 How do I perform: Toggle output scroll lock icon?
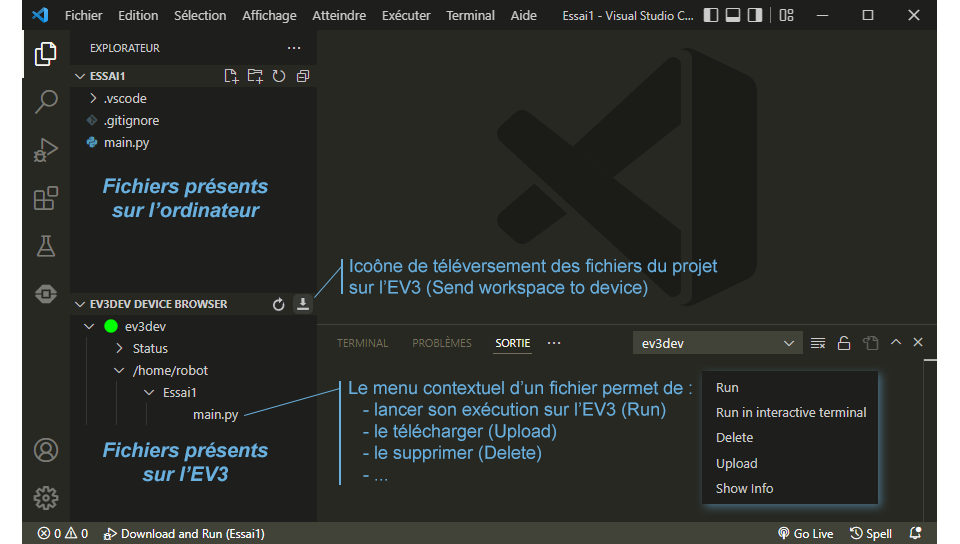tap(844, 343)
